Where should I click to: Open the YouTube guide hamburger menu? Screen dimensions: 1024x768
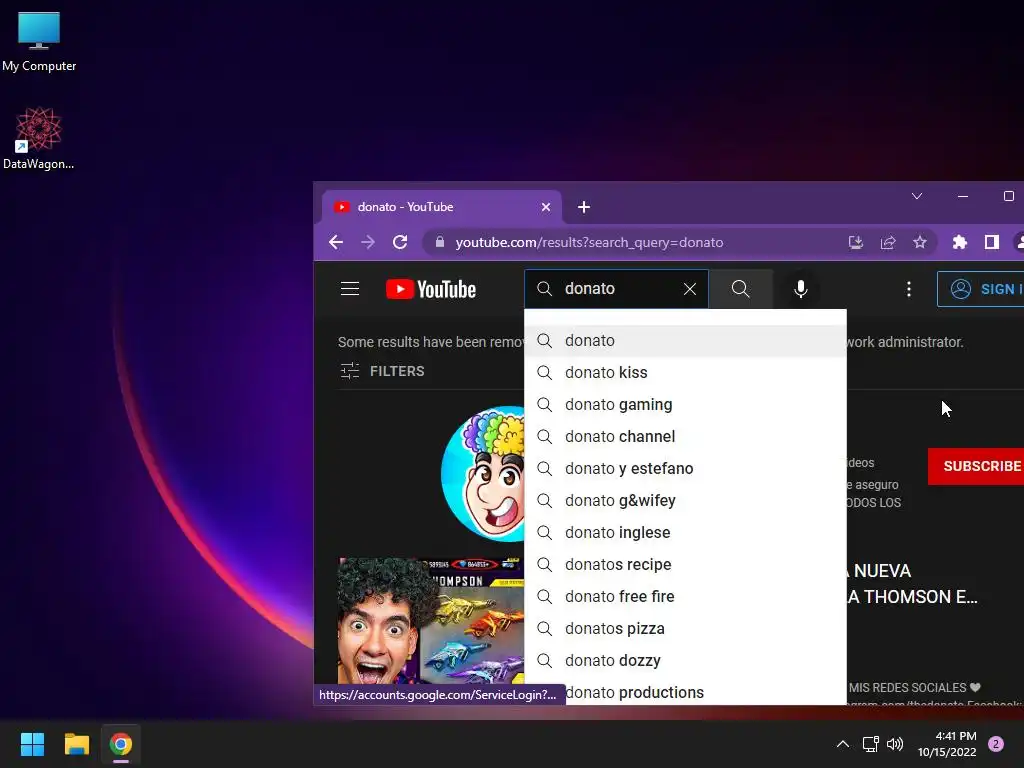pos(350,289)
